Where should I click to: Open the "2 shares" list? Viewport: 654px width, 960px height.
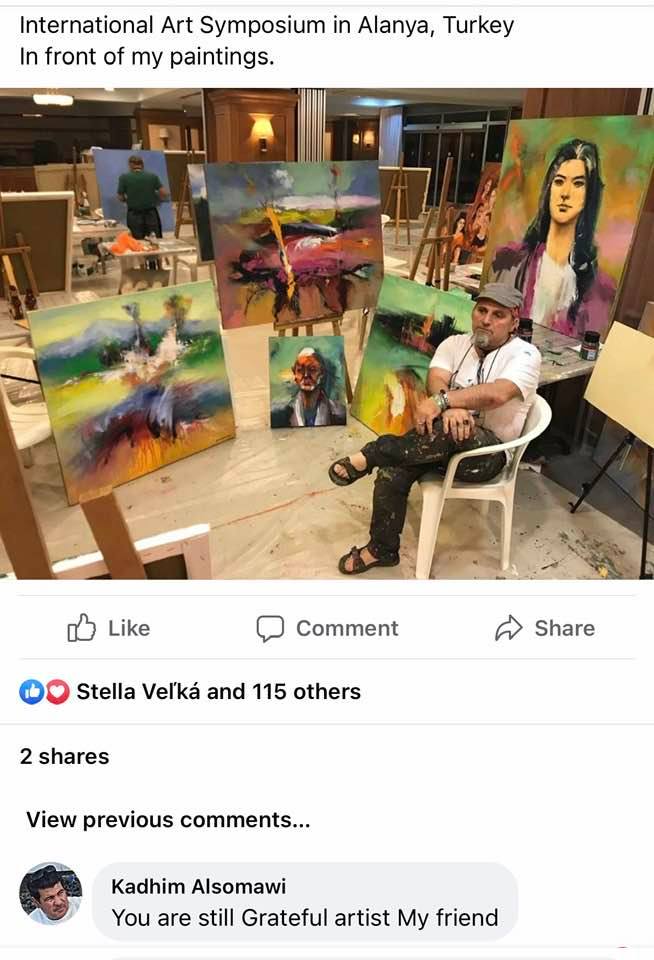click(x=64, y=757)
